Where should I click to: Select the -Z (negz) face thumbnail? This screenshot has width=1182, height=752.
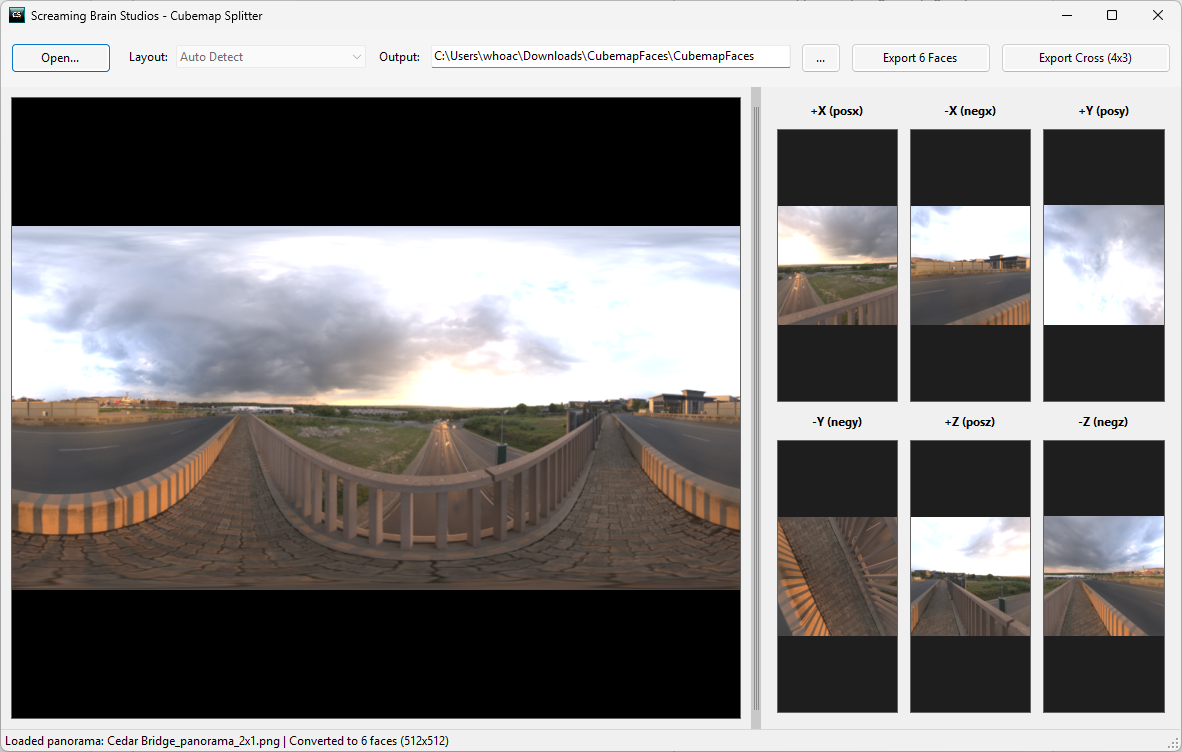coord(1104,576)
